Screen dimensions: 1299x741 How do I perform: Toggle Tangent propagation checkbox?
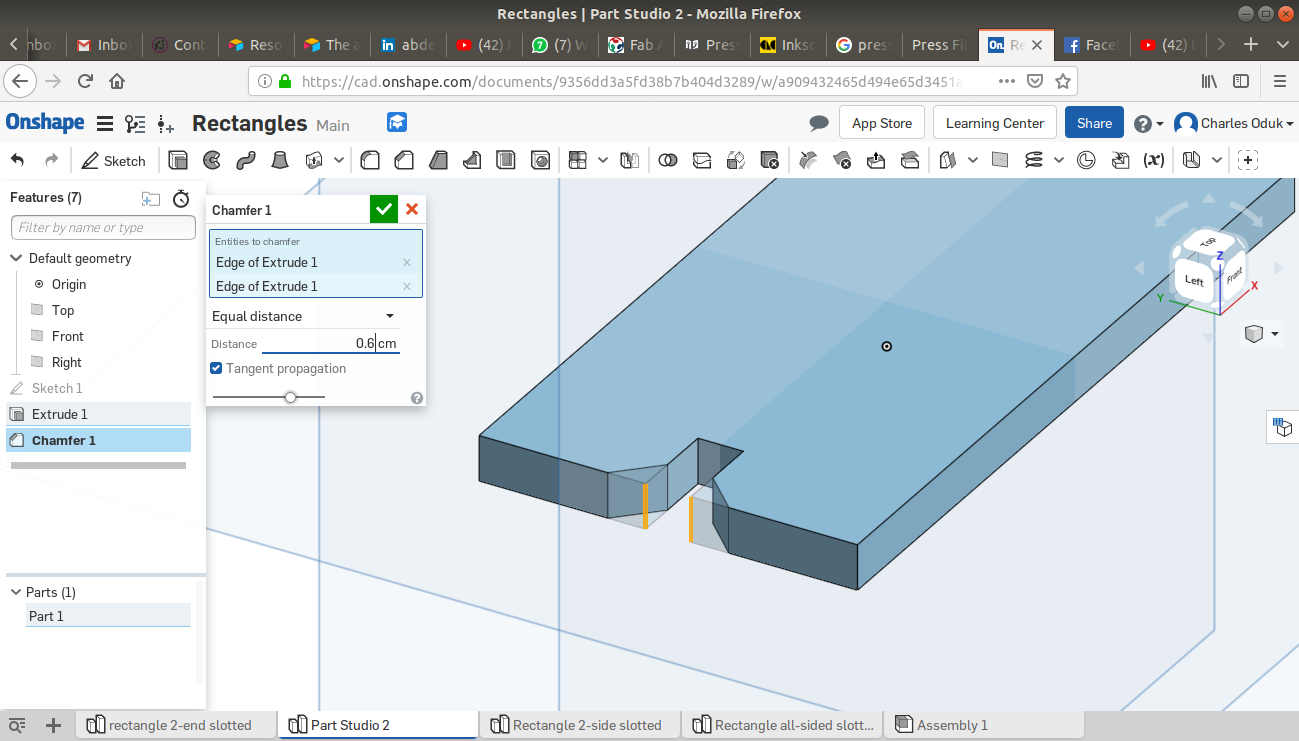point(217,368)
